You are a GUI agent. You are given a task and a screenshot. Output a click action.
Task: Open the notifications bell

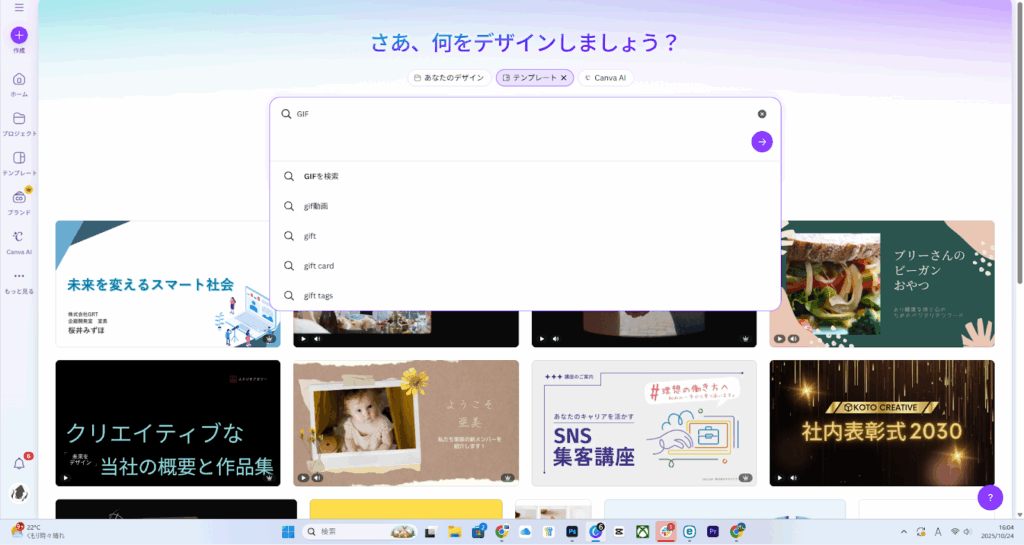coord(19,463)
